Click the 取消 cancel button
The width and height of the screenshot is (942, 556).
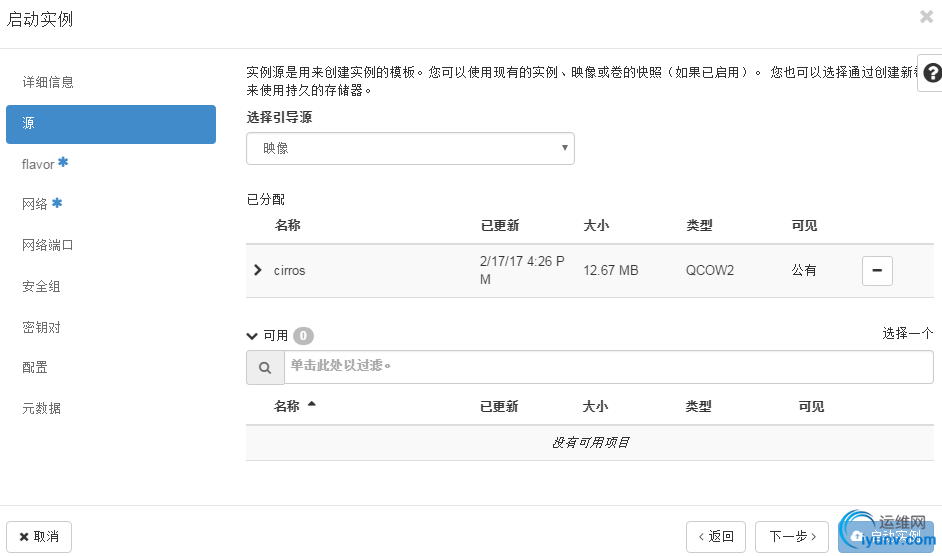click(x=39, y=537)
